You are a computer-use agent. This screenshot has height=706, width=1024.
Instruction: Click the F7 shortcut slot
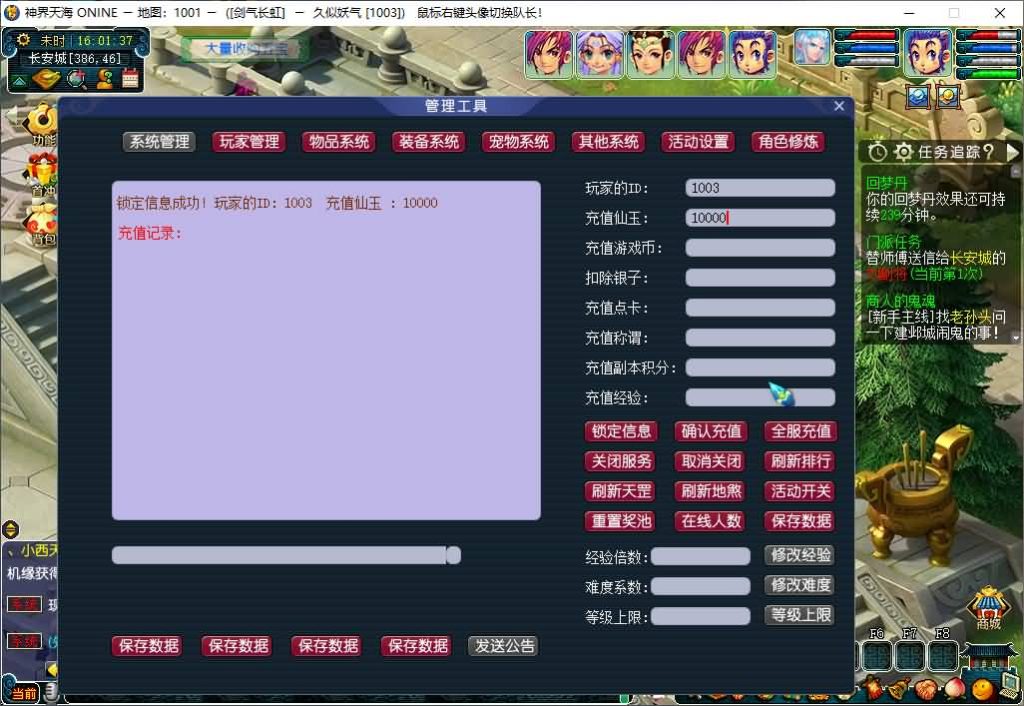click(910, 656)
